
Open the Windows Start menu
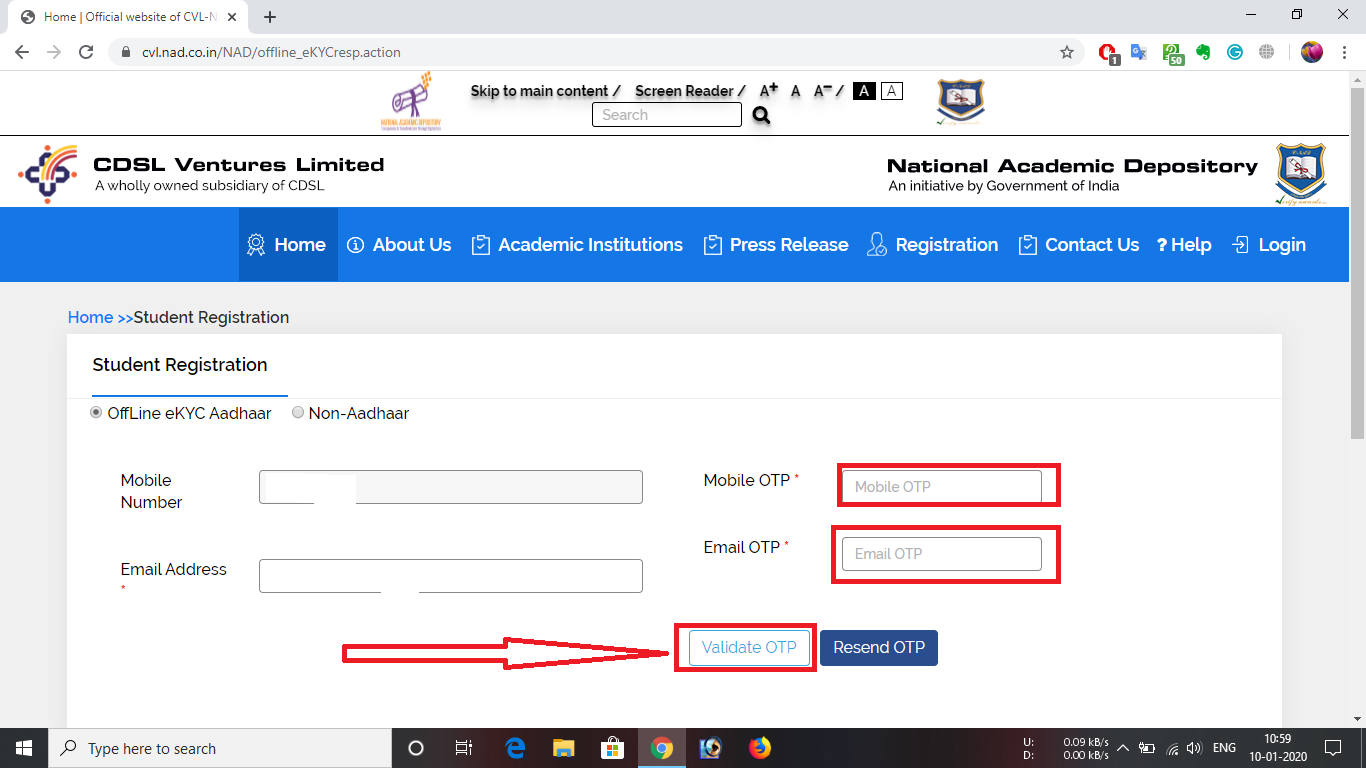click(x=24, y=748)
